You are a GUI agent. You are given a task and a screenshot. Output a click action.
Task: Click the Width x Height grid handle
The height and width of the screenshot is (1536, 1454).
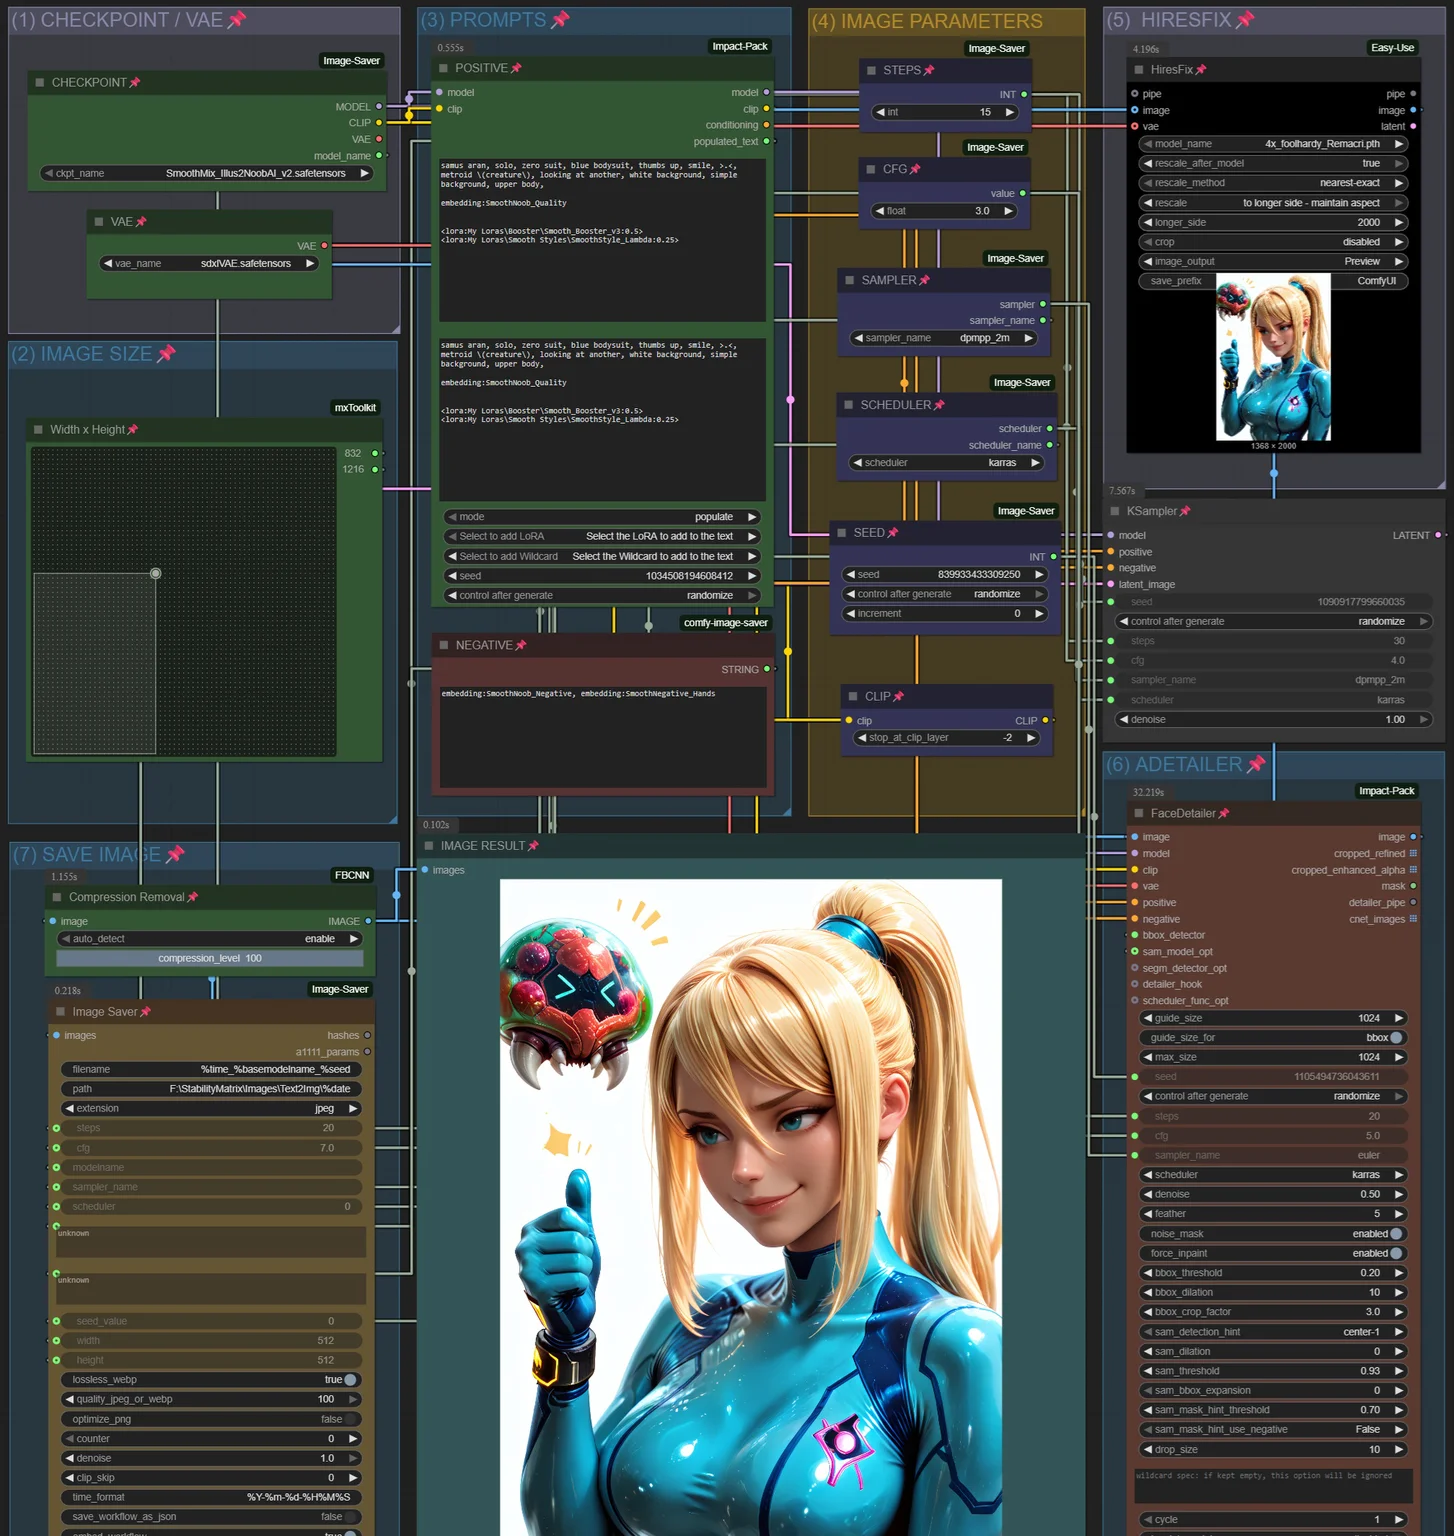(x=155, y=574)
